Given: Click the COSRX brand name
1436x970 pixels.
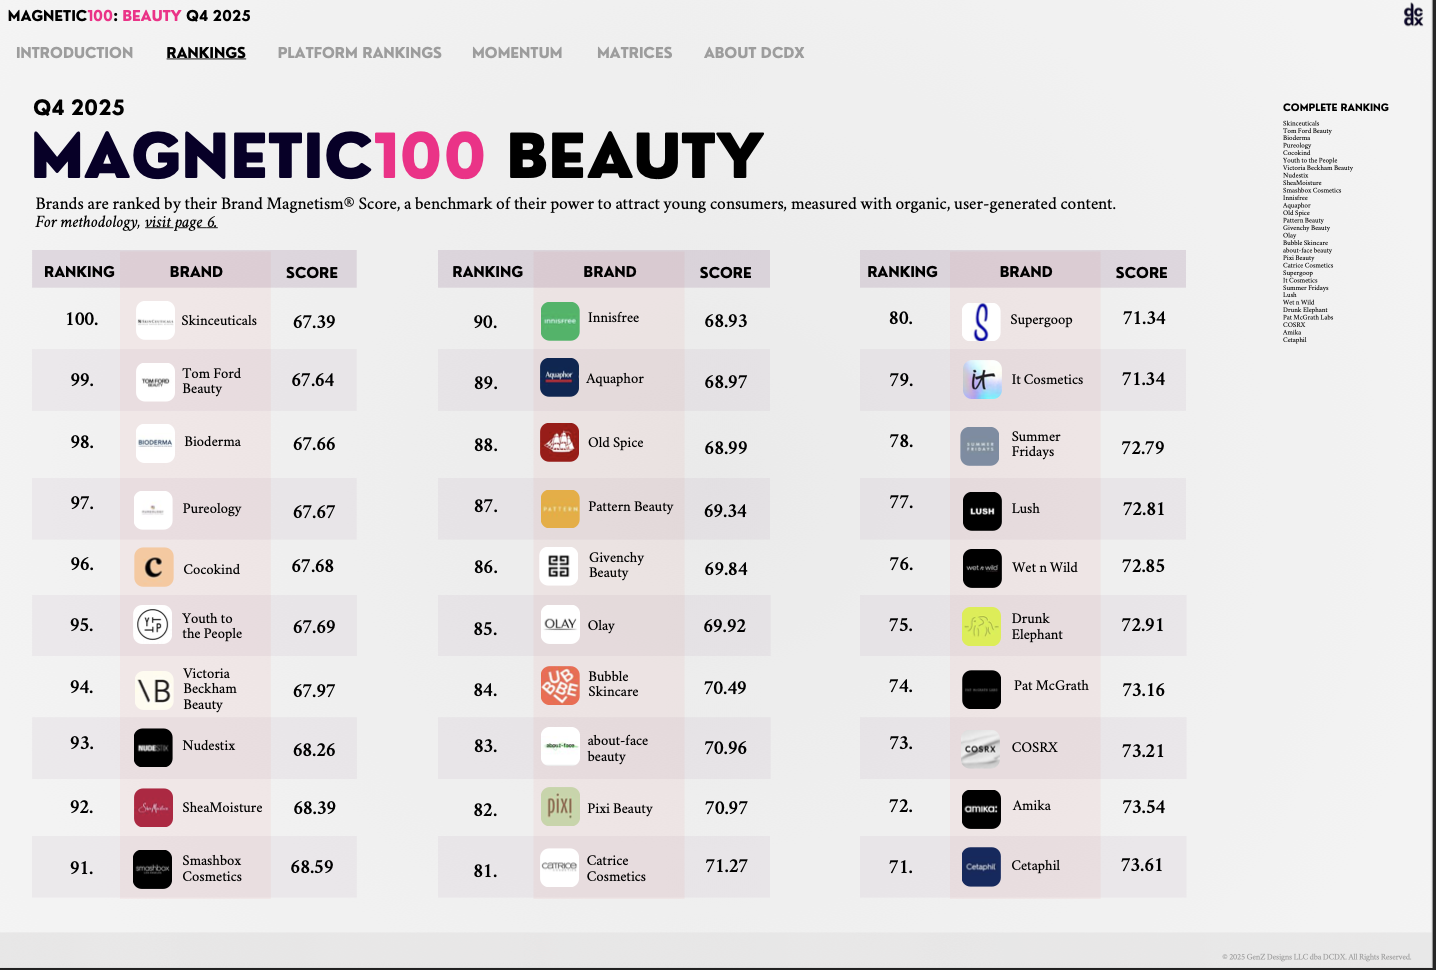Looking at the screenshot, I should (x=1034, y=747).
